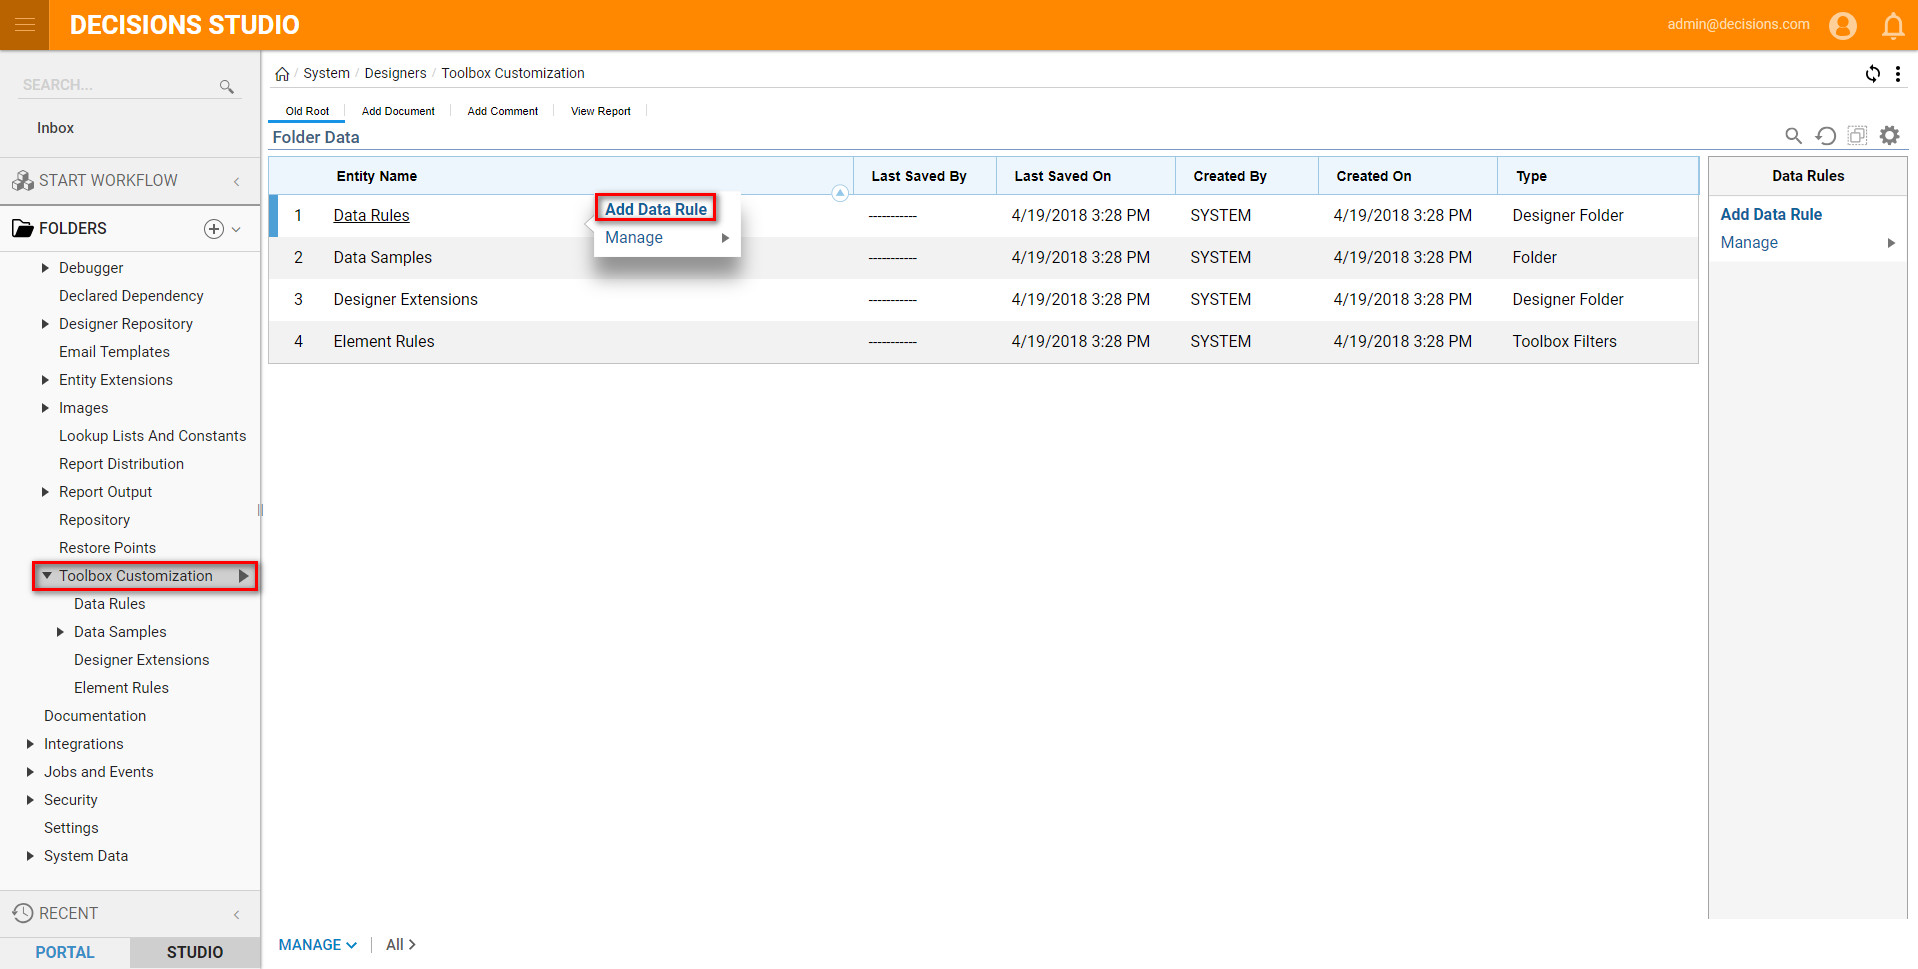
Task: Open Manage submenu in context menu
Action: [667, 238]
